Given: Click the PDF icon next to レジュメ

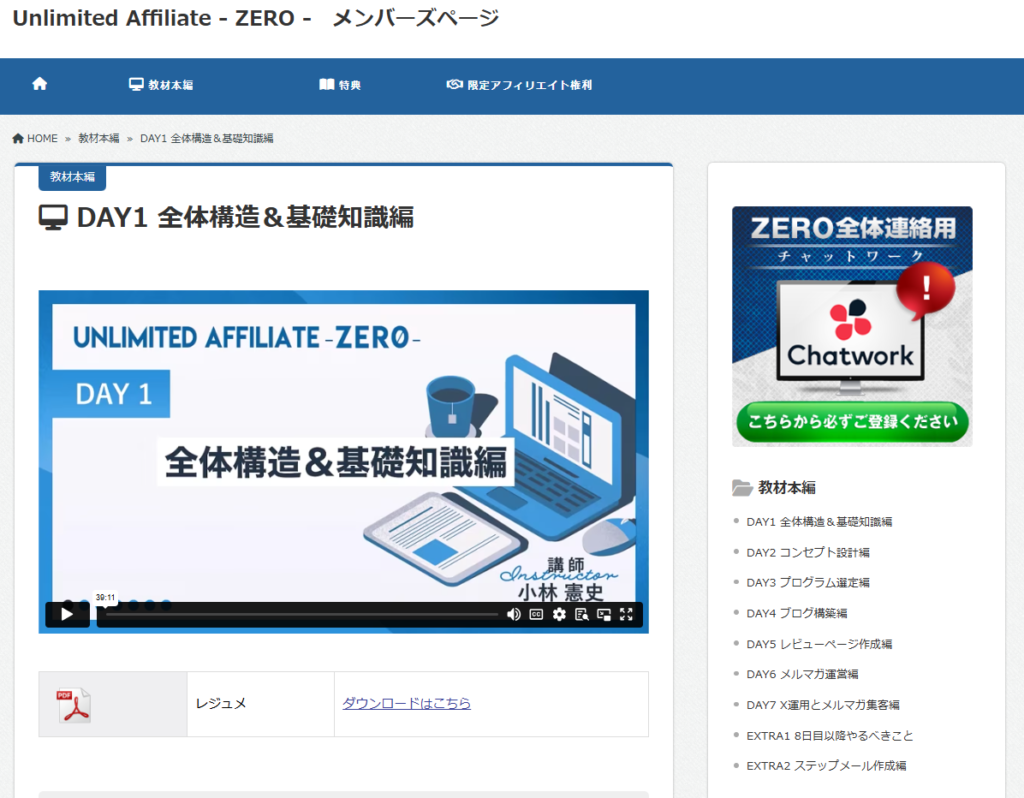Looking at the screenshot, I should point(73,704).
